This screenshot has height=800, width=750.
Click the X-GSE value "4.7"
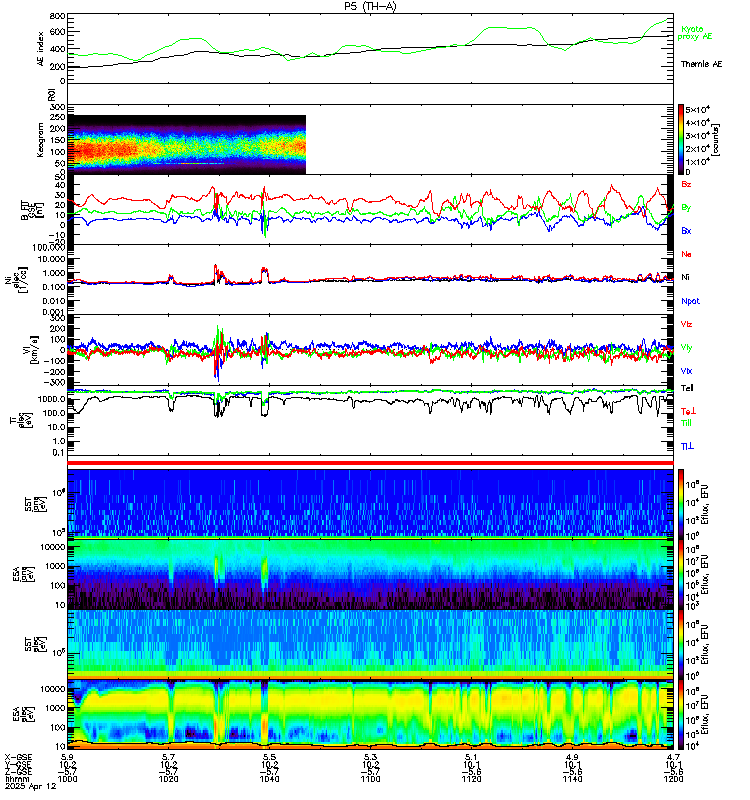pyautogui.click(x=673, y=757)
